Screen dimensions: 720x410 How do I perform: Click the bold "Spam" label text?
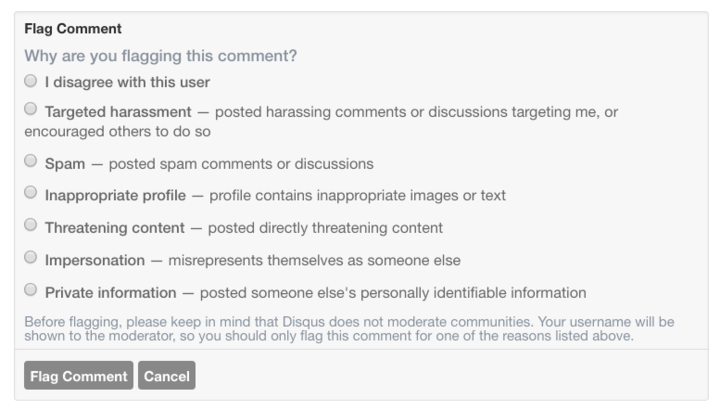click(x=65, y=164)
